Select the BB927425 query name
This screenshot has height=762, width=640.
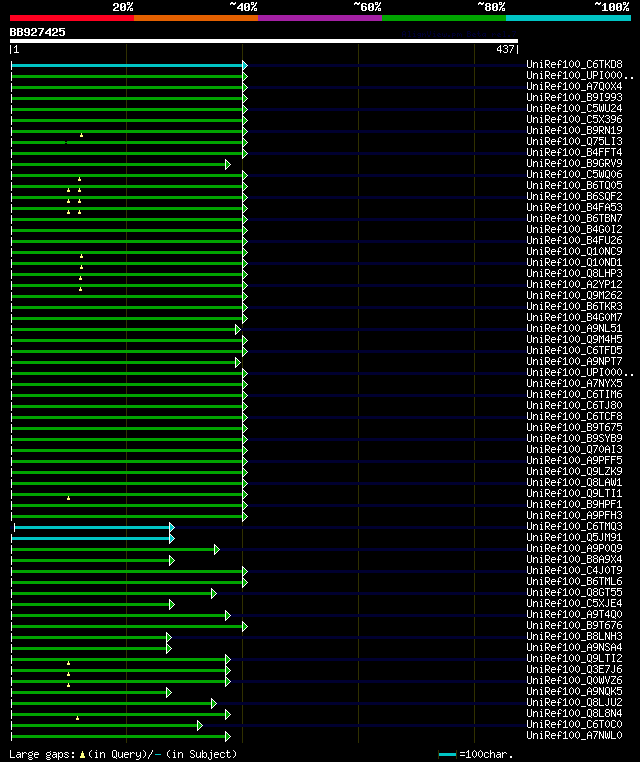pyautogui.click(x=37, y=32)
